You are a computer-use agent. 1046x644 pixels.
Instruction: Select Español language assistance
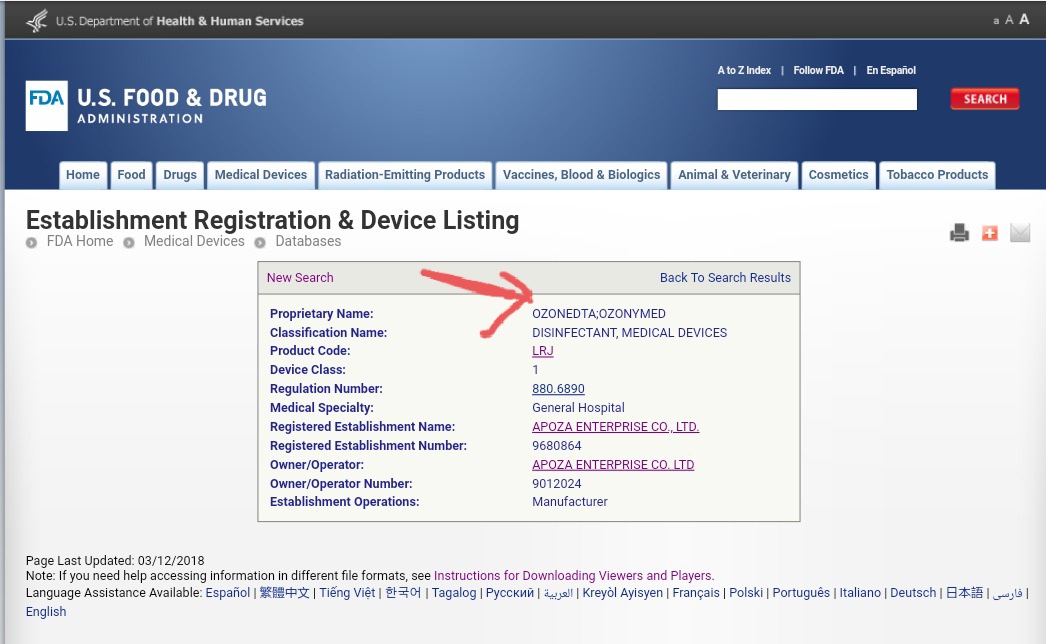tap(227, 593)
